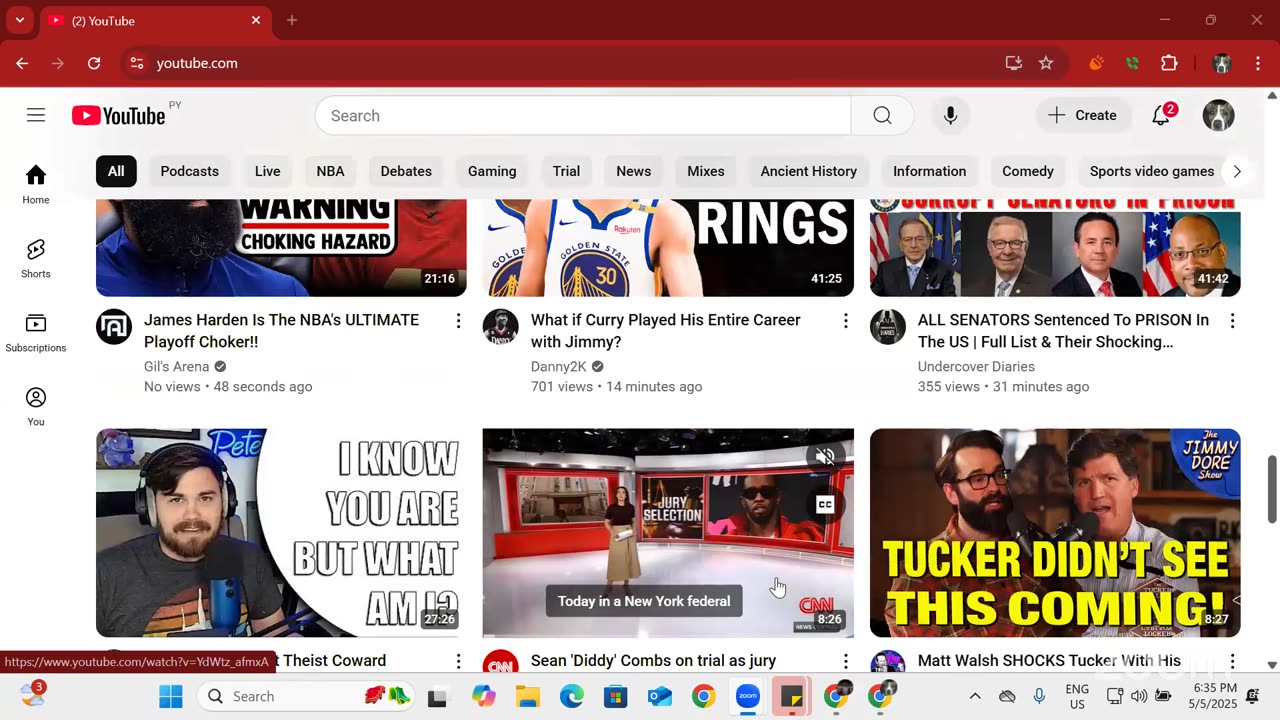Image resolution: width=1280 pixels, height=720 pixels.
Task: Open the green phone extension
Action: (1132, 63)
